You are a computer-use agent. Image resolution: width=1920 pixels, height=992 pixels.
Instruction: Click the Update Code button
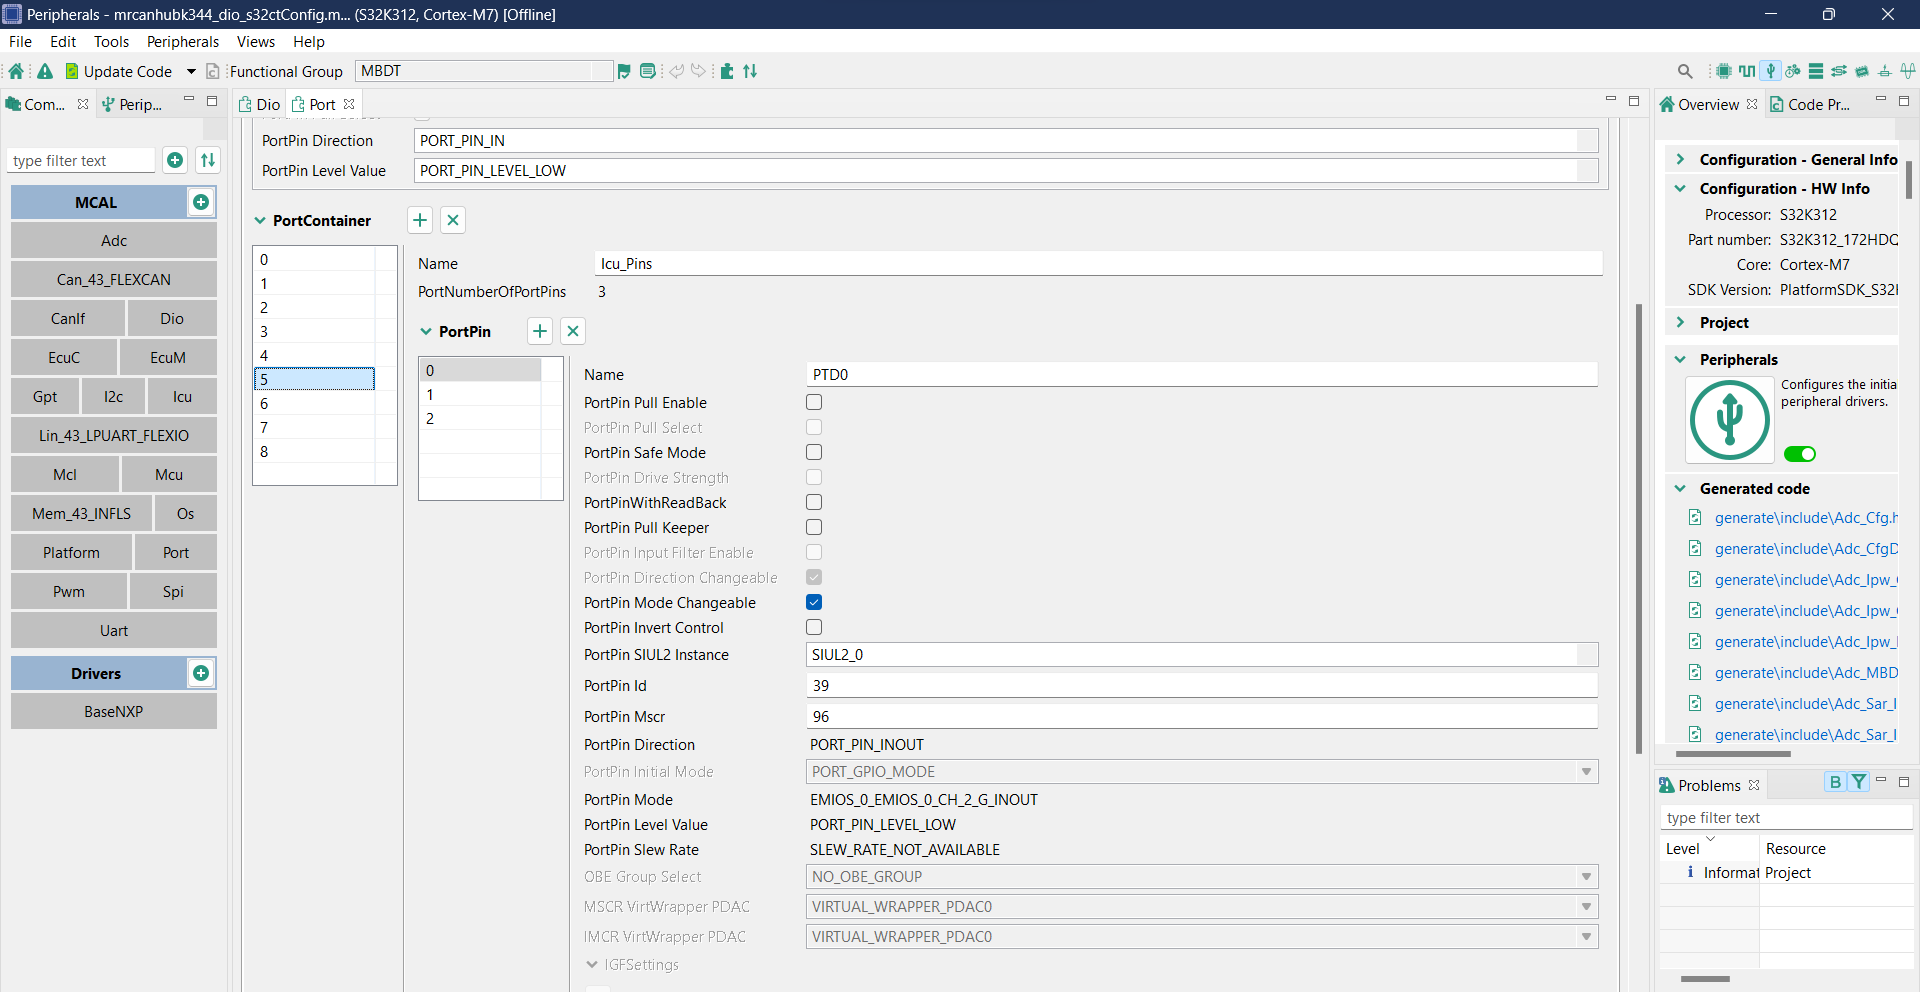point(128,71)
